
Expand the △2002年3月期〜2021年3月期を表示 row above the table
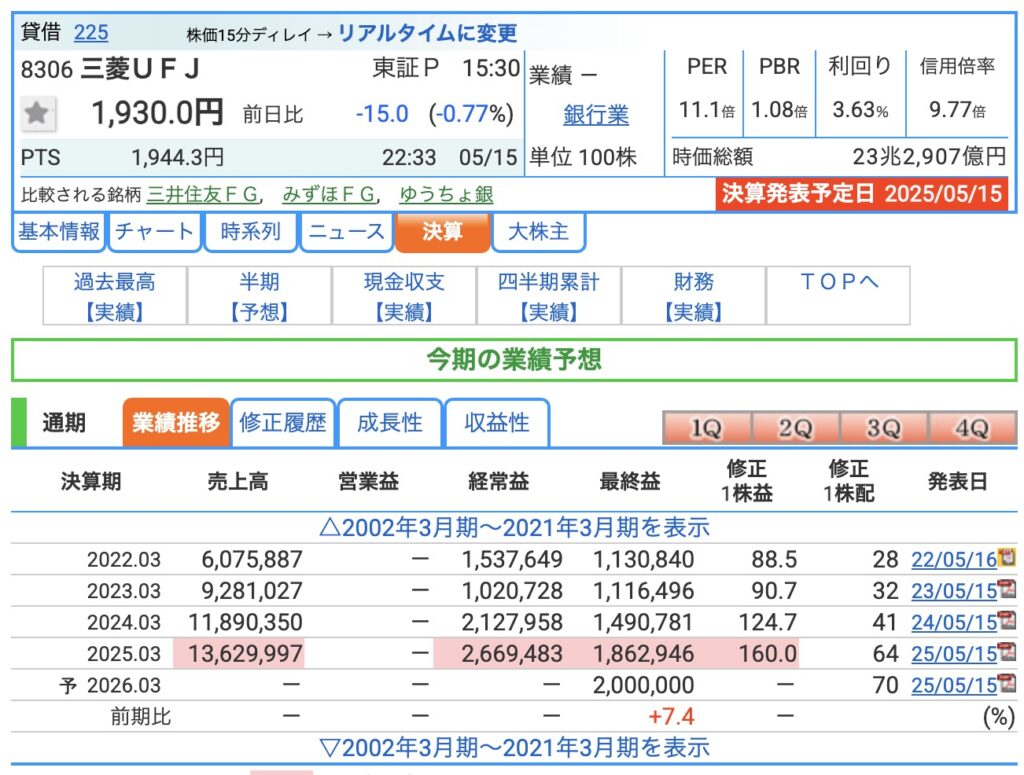click(x=512, y=527)
